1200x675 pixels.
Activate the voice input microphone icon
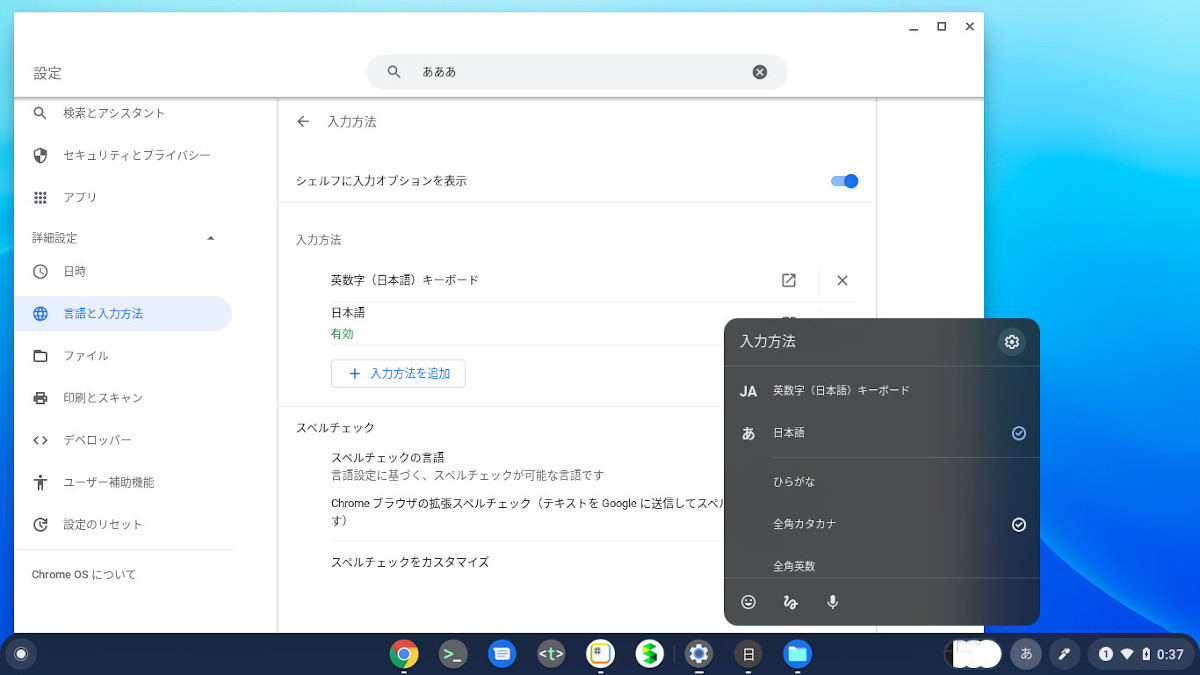(x=832, y=602)
